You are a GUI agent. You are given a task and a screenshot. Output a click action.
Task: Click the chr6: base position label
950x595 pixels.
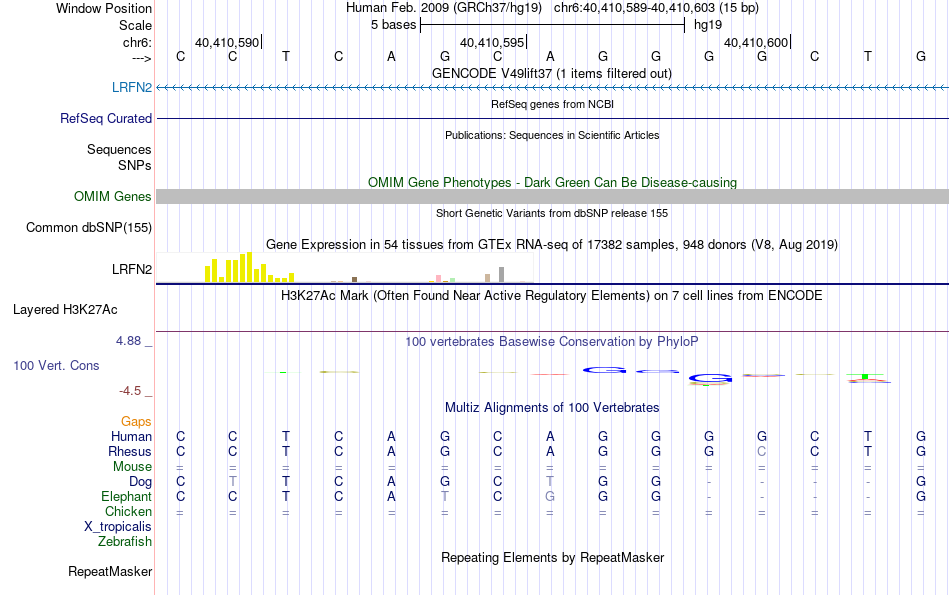[137, 42]
